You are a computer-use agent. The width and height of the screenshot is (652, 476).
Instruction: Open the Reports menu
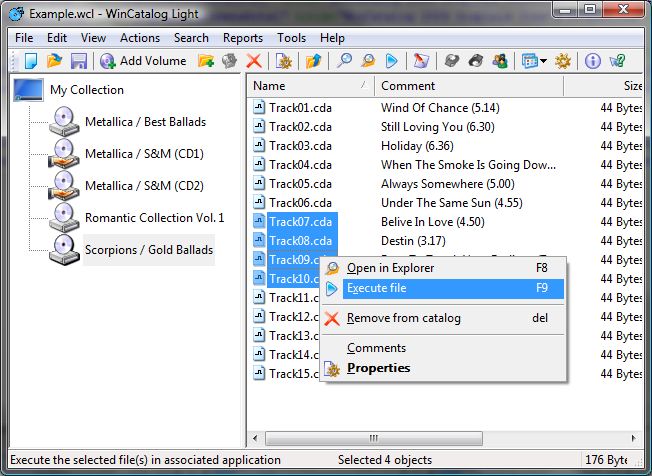pos(243,38)
